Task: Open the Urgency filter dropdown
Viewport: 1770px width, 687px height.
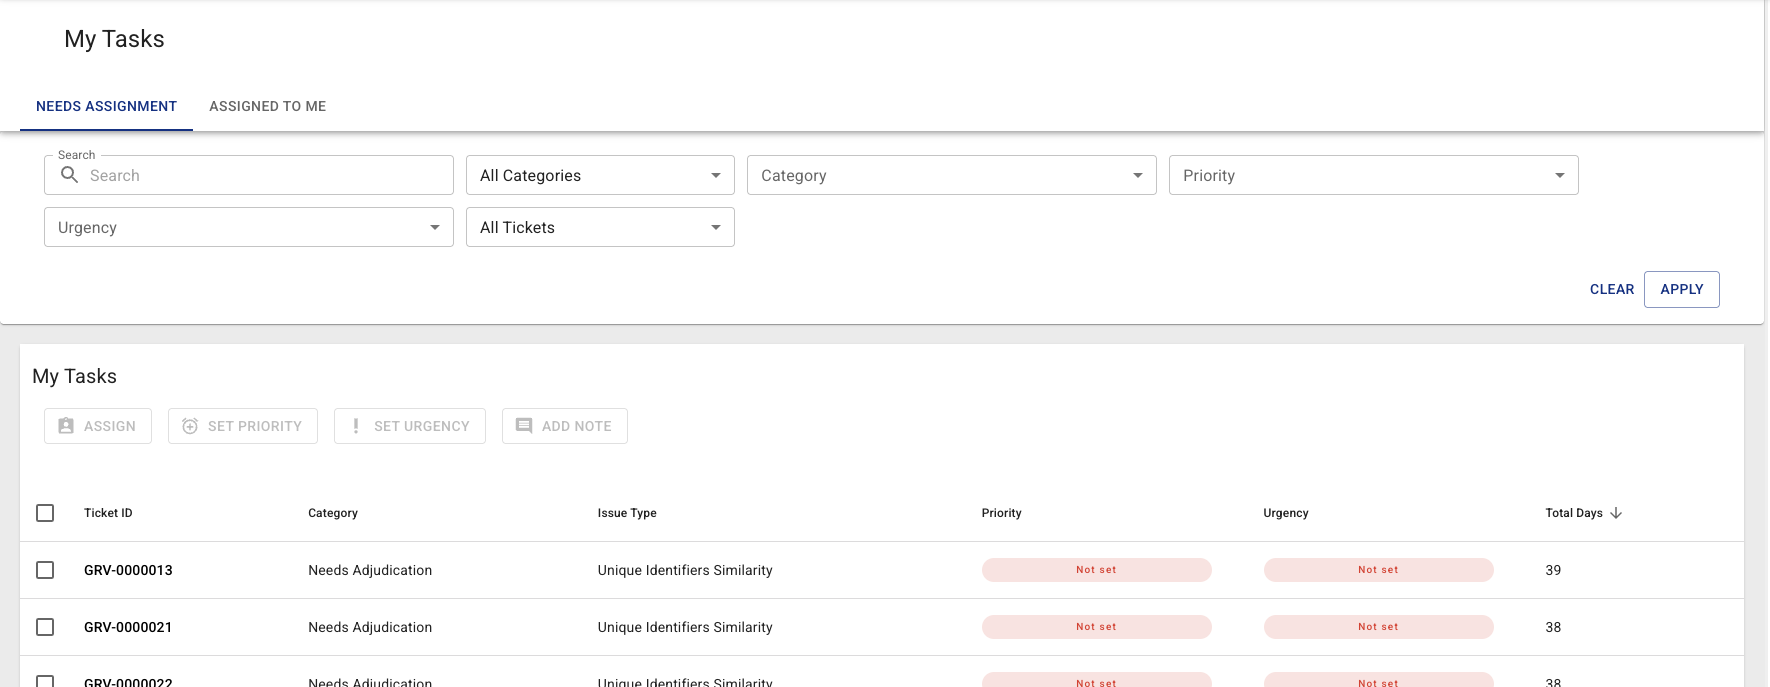Action: (x=249, y=227)
